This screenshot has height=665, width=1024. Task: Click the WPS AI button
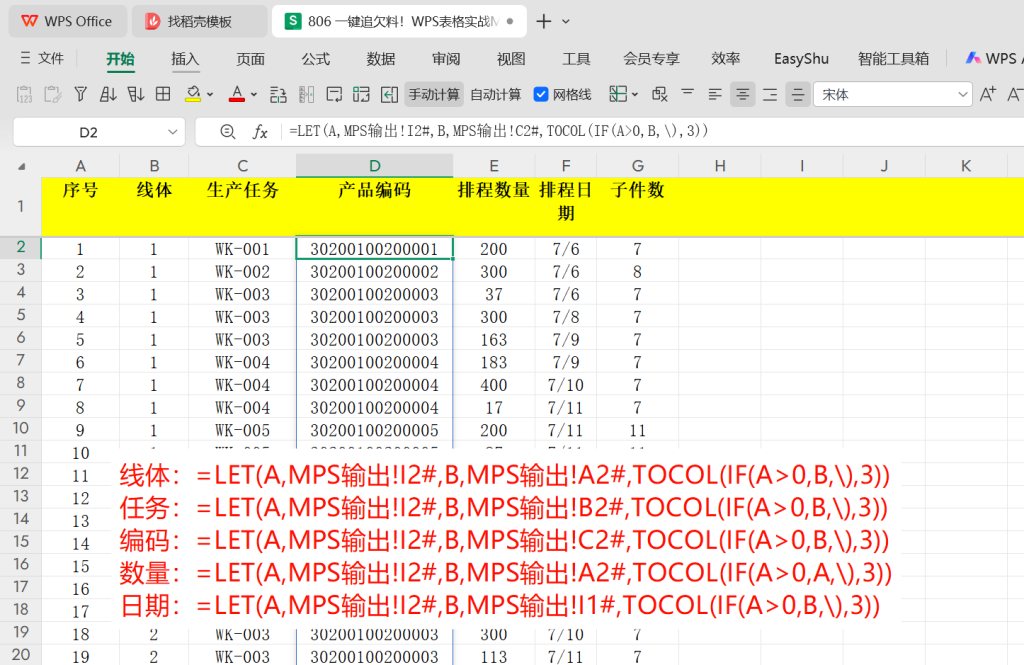(994, 59)
